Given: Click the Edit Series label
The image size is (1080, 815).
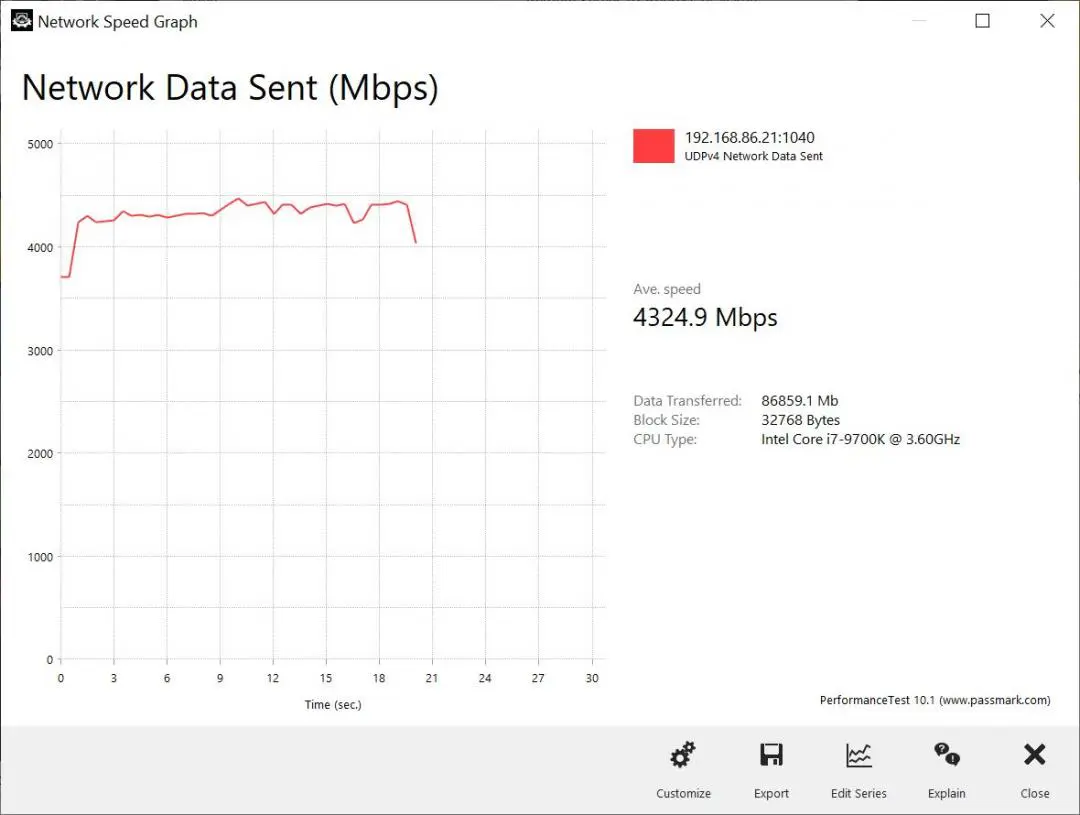Looking at the screenshot, I should coord(858,793).
